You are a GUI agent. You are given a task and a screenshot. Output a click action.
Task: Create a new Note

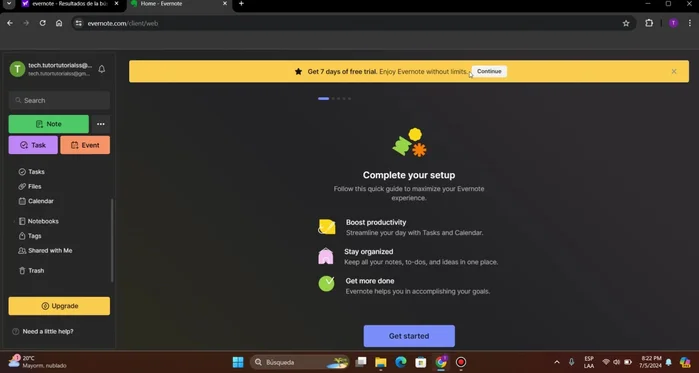tap(49, 124)
